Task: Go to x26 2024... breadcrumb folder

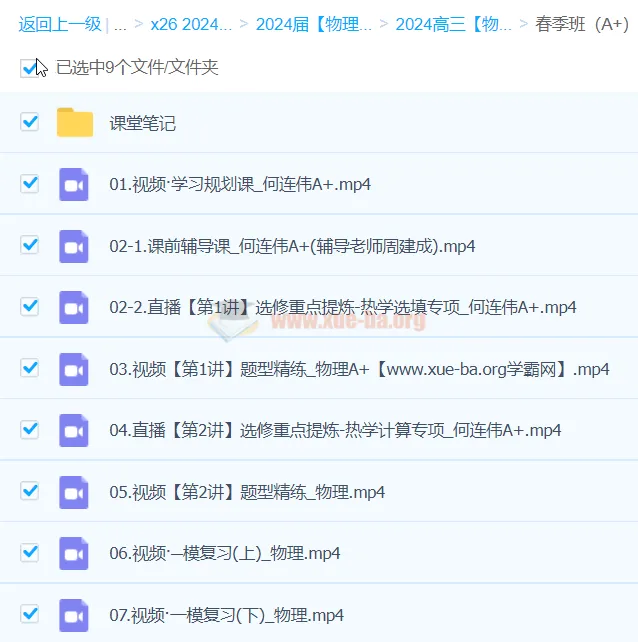Action: [x=191, y=25]
